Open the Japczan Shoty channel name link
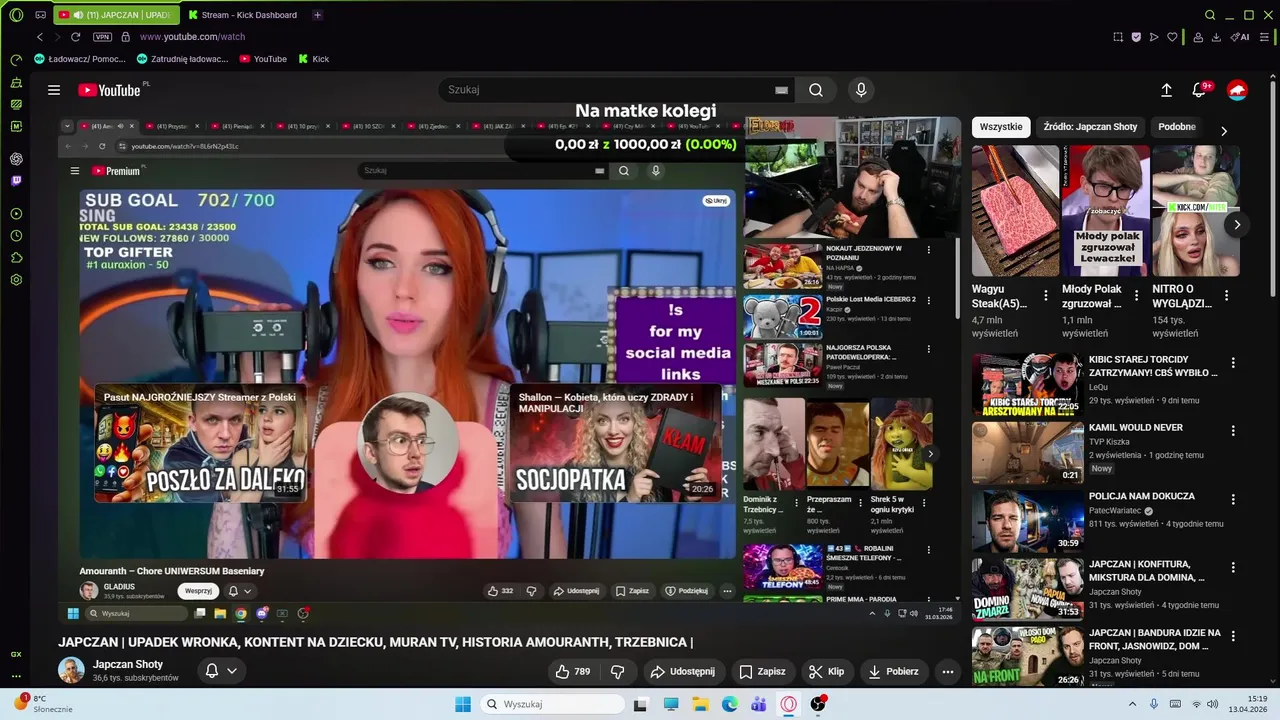This screenshot has height=720, width=1280. (128, 664)
